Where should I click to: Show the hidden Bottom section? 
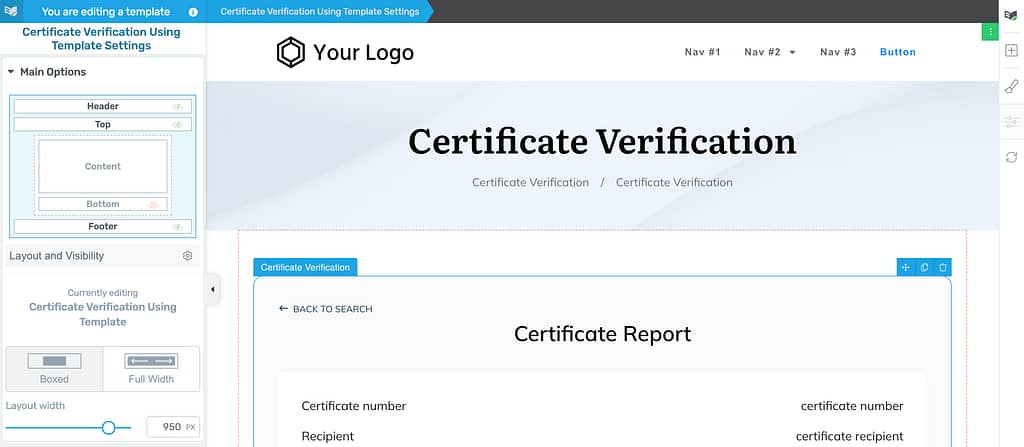click(153, 204)
